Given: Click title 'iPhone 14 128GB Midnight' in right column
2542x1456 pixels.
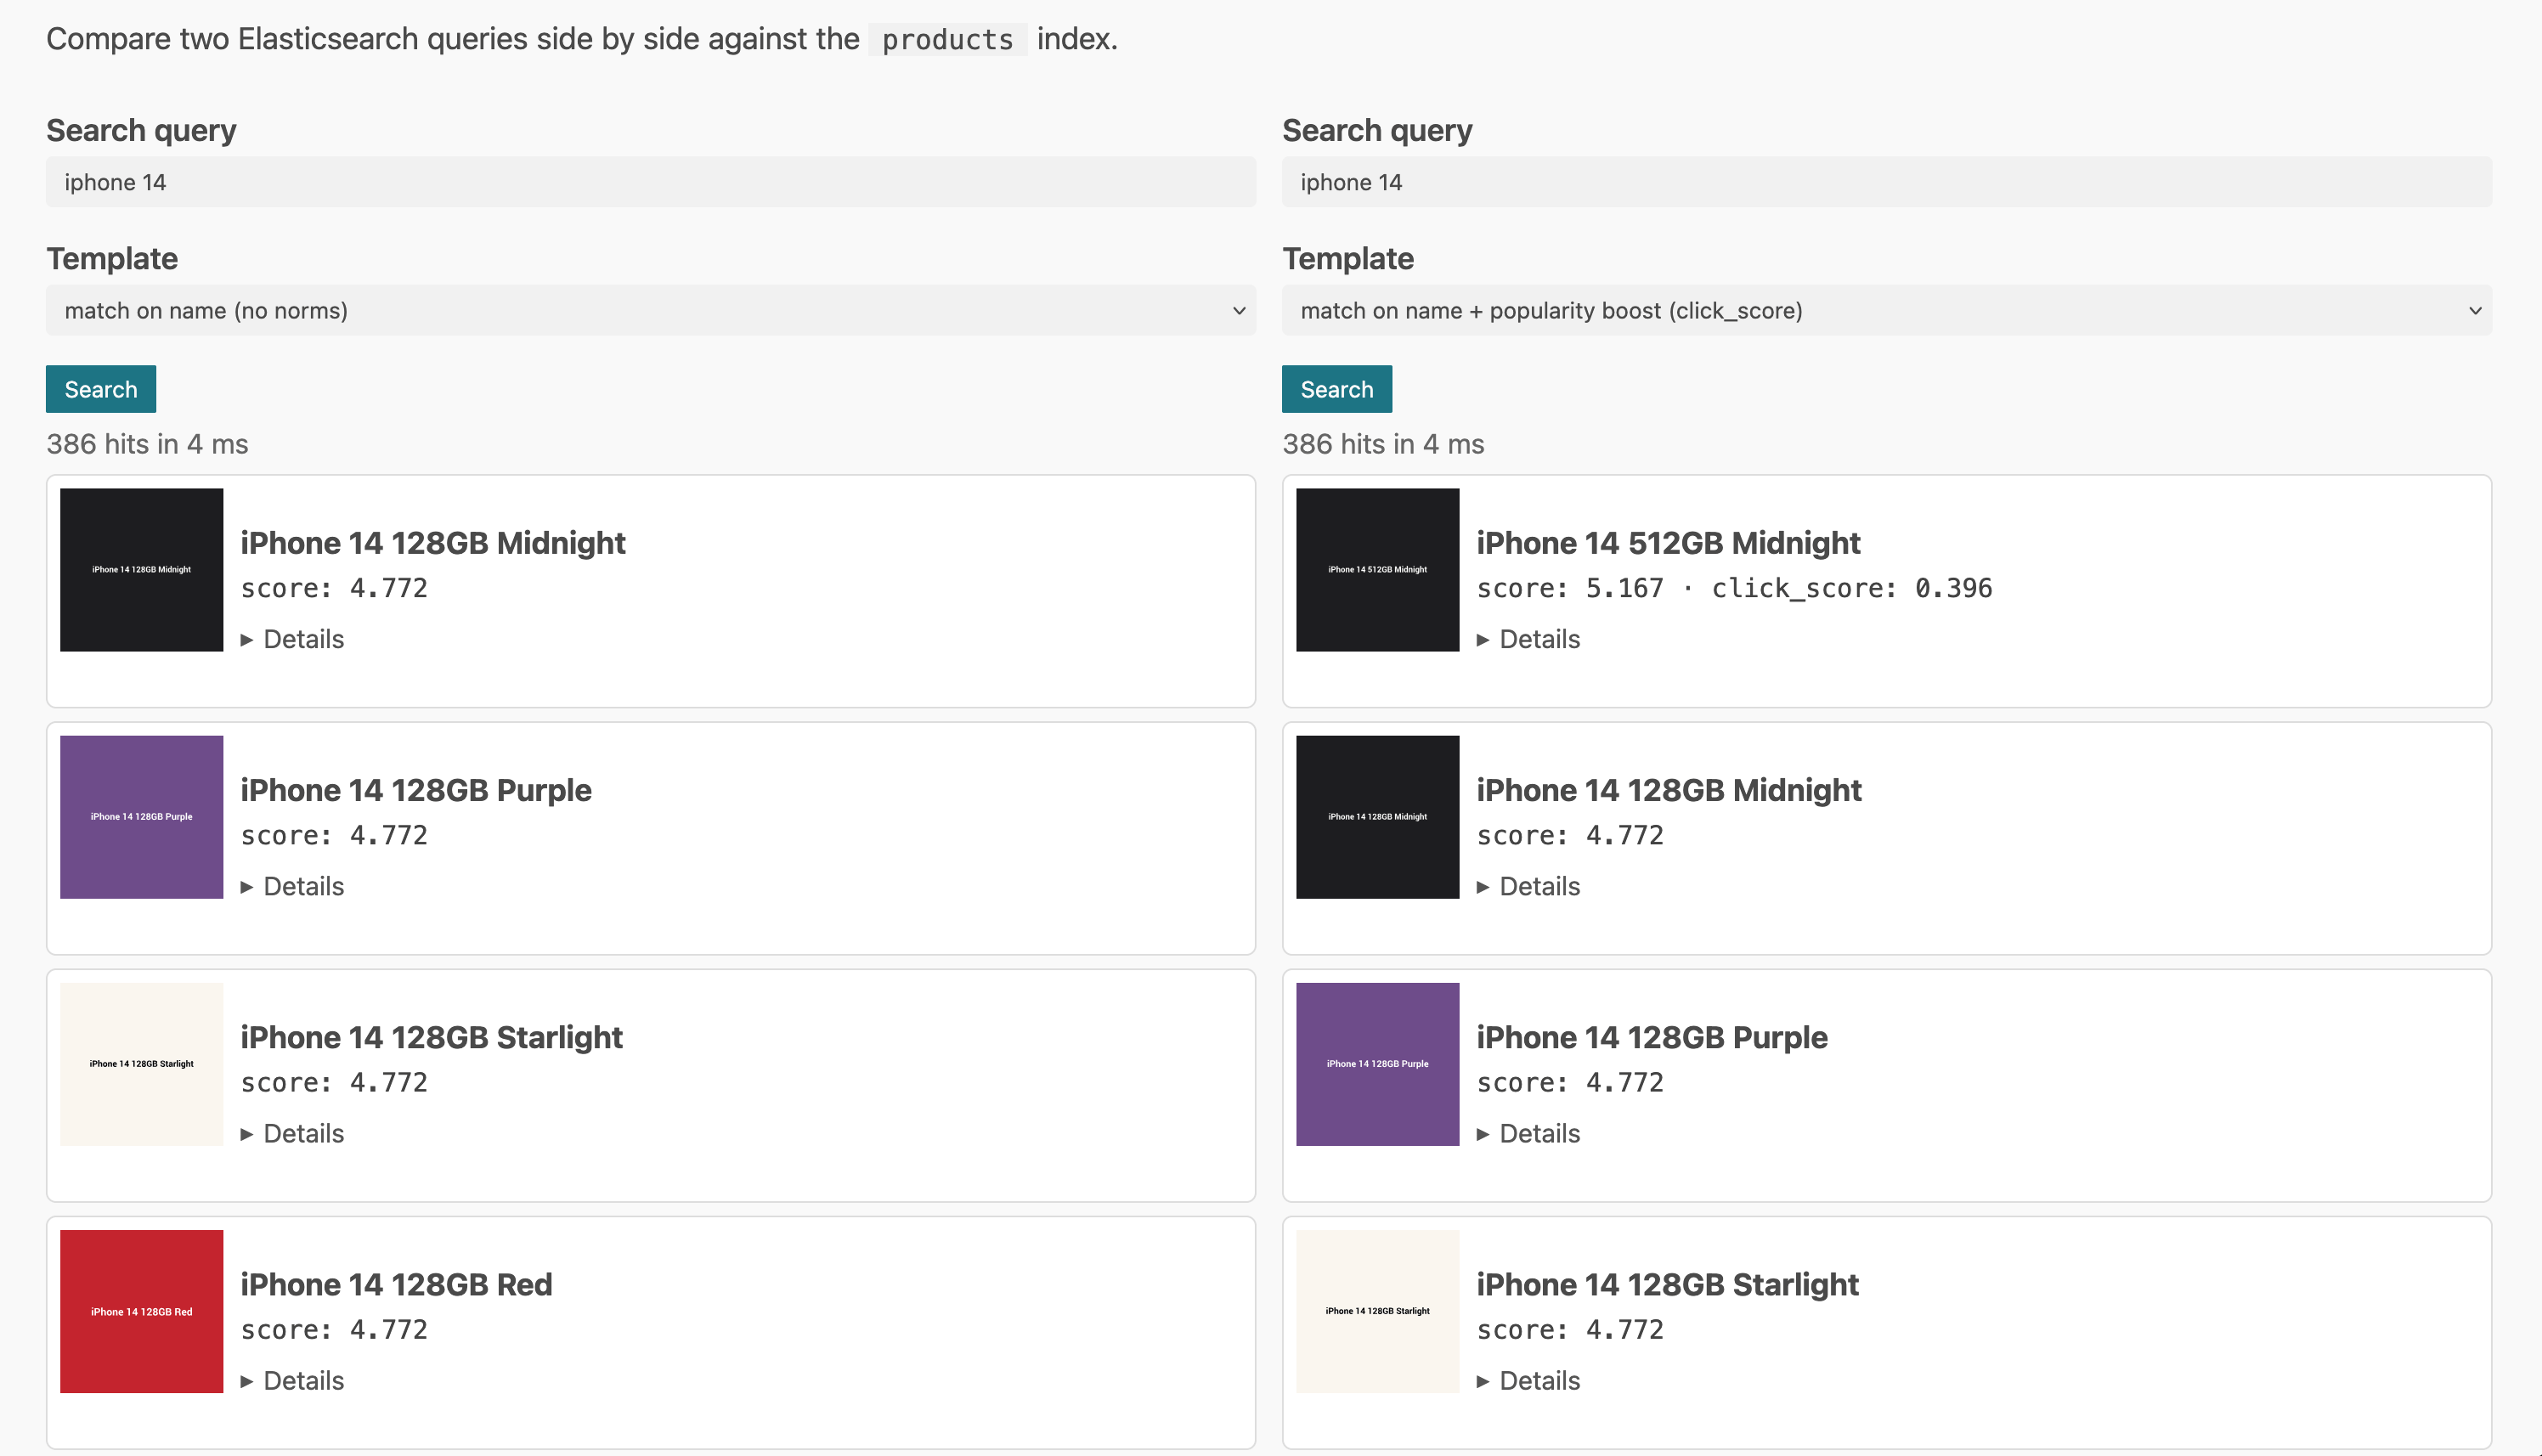Looking at the screenshot, I should click(1669, 790).
